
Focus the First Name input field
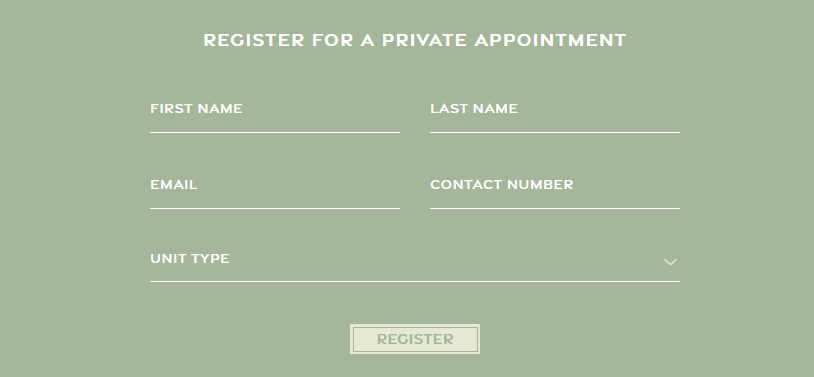[x=275, y=113]
